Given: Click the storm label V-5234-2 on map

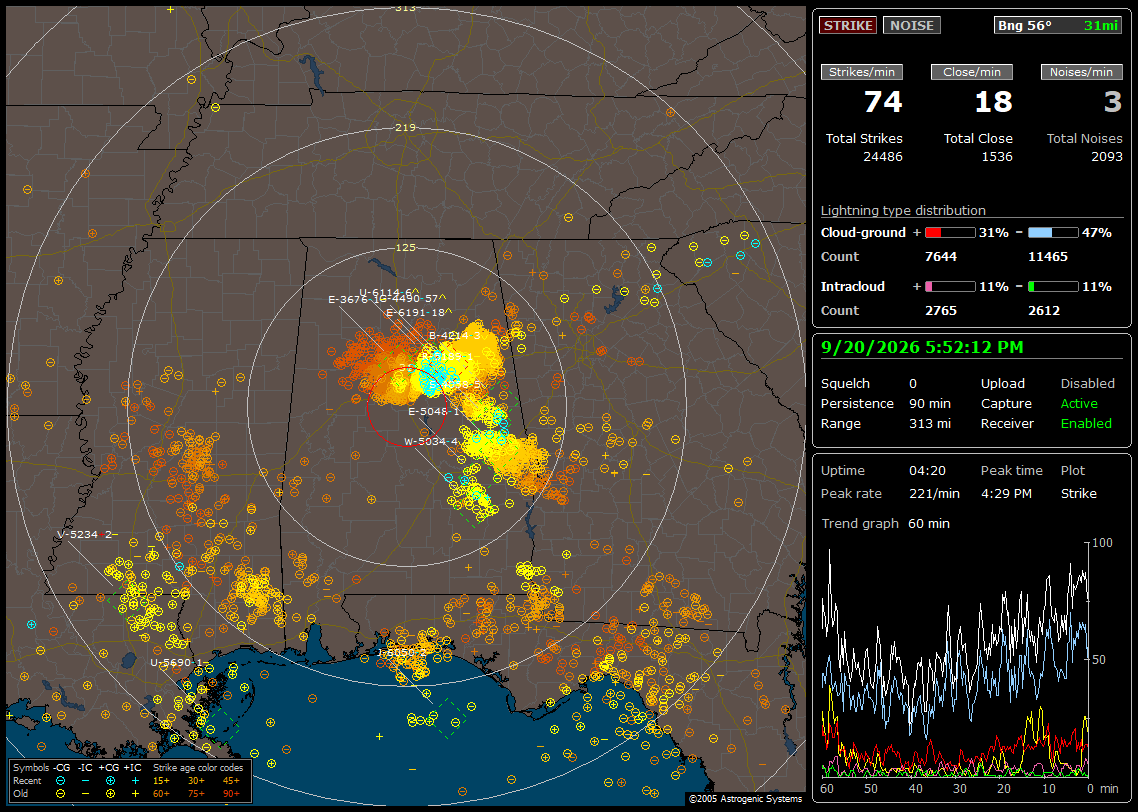Looking at the screenshot, I should [85, 535].
